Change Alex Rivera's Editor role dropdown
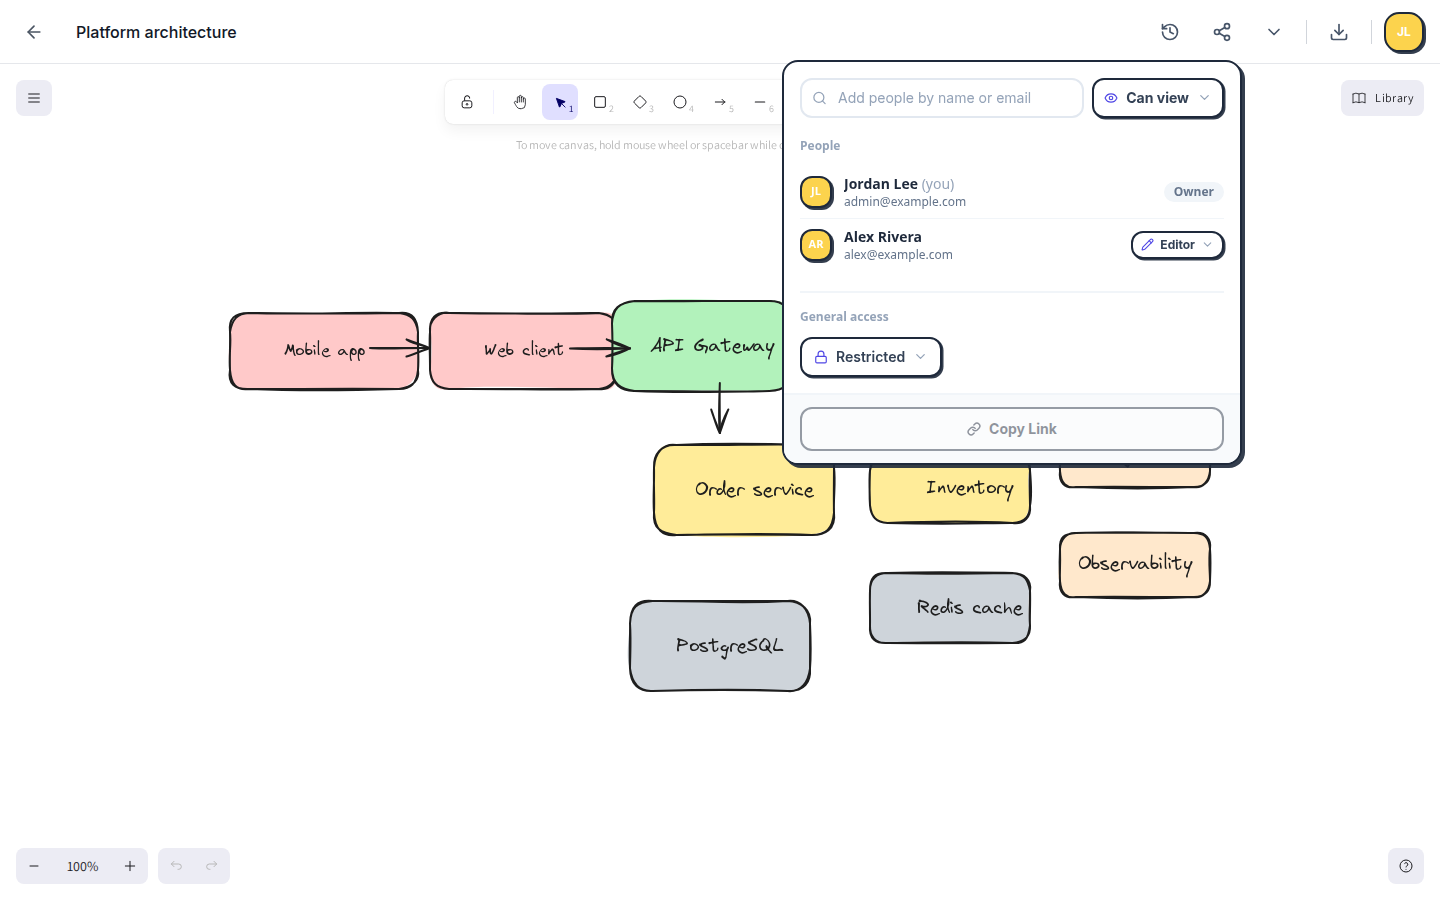The height and width of the screenshot is (900, 1440). pos(1177,245)
